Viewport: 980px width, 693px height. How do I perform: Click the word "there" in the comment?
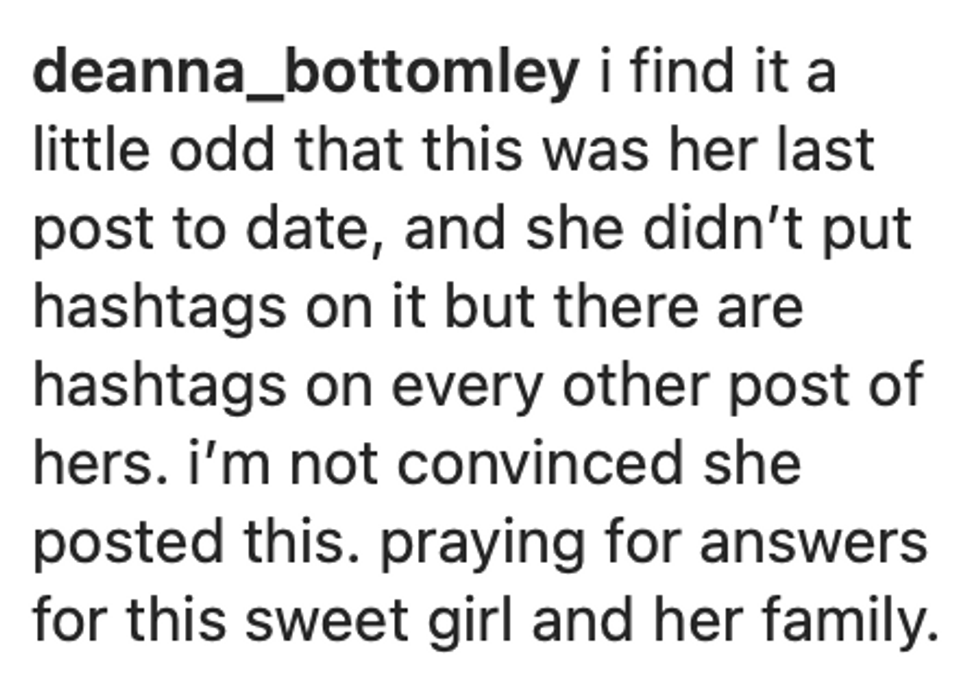click(x=626, y=307)
